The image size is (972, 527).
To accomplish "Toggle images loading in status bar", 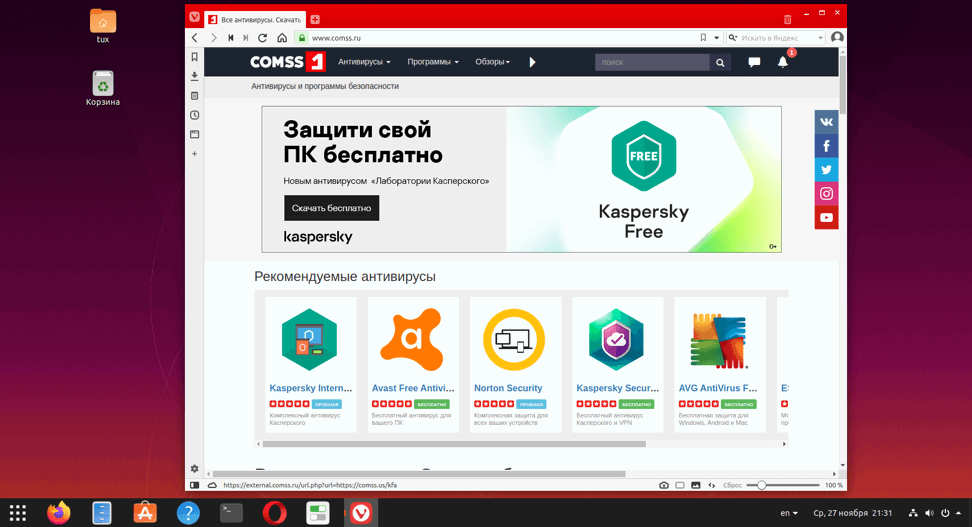I will click(x=696, y=485).
